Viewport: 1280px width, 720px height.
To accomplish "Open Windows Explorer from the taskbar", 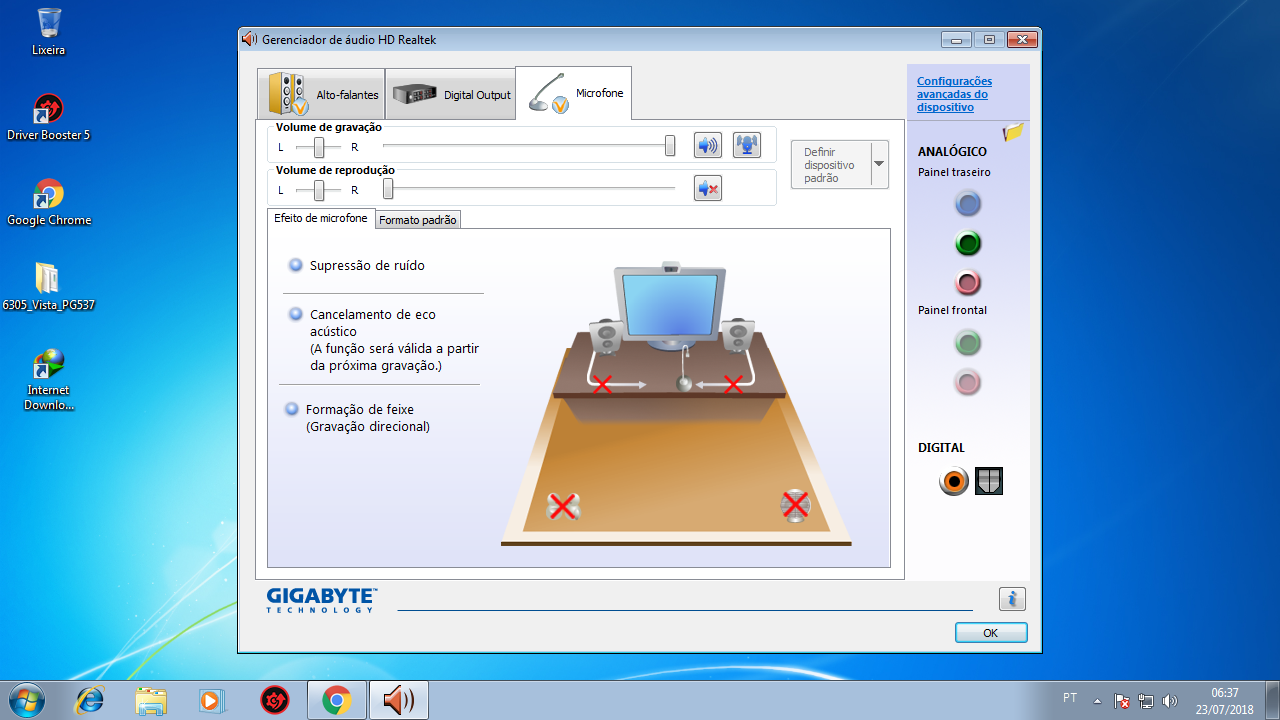I will coord(151,700).
